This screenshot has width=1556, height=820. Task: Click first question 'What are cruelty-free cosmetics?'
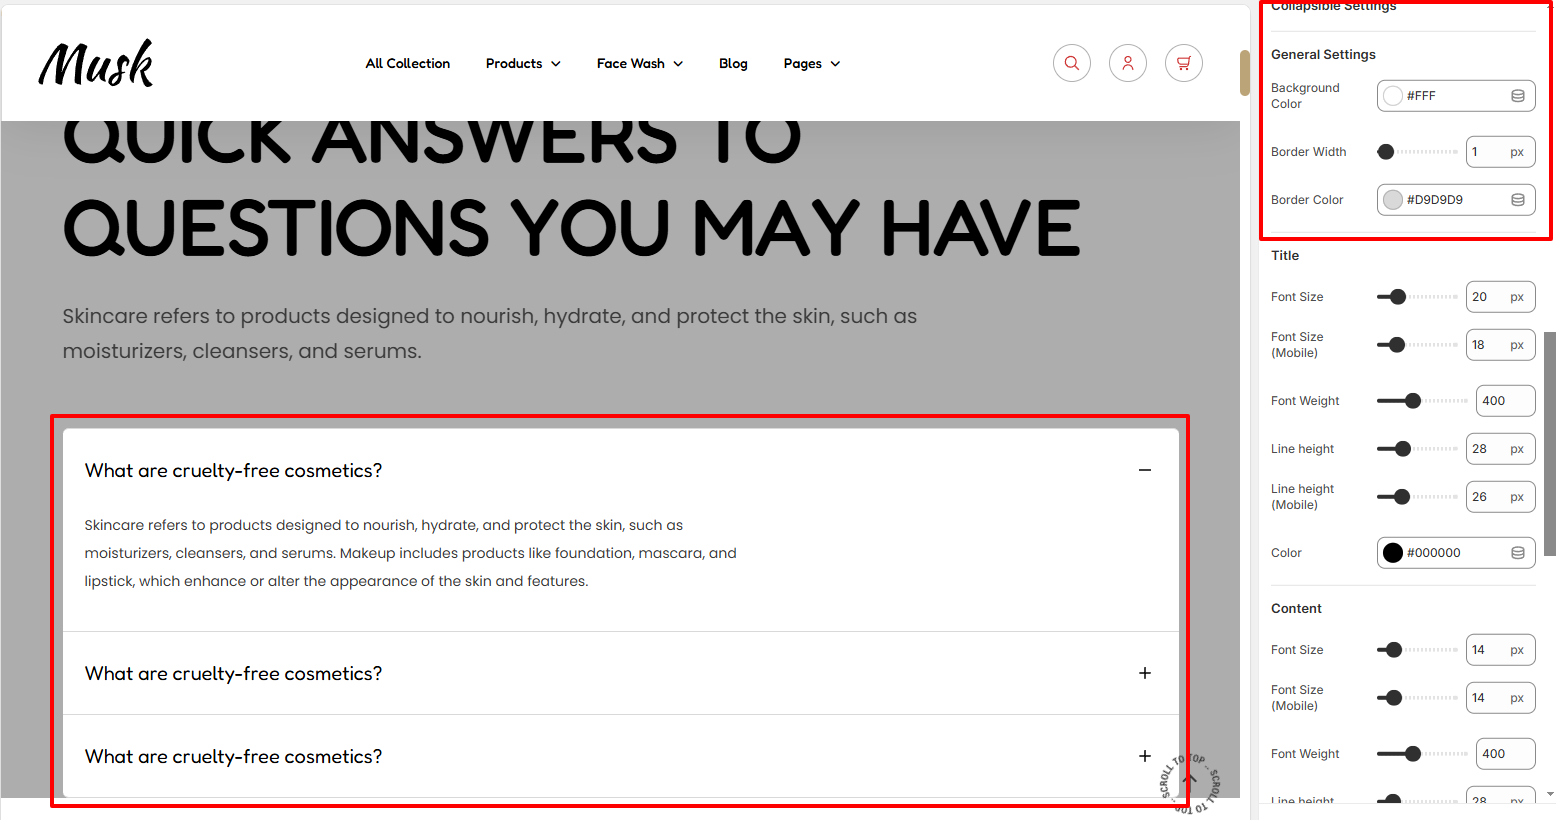coord(233,470)
